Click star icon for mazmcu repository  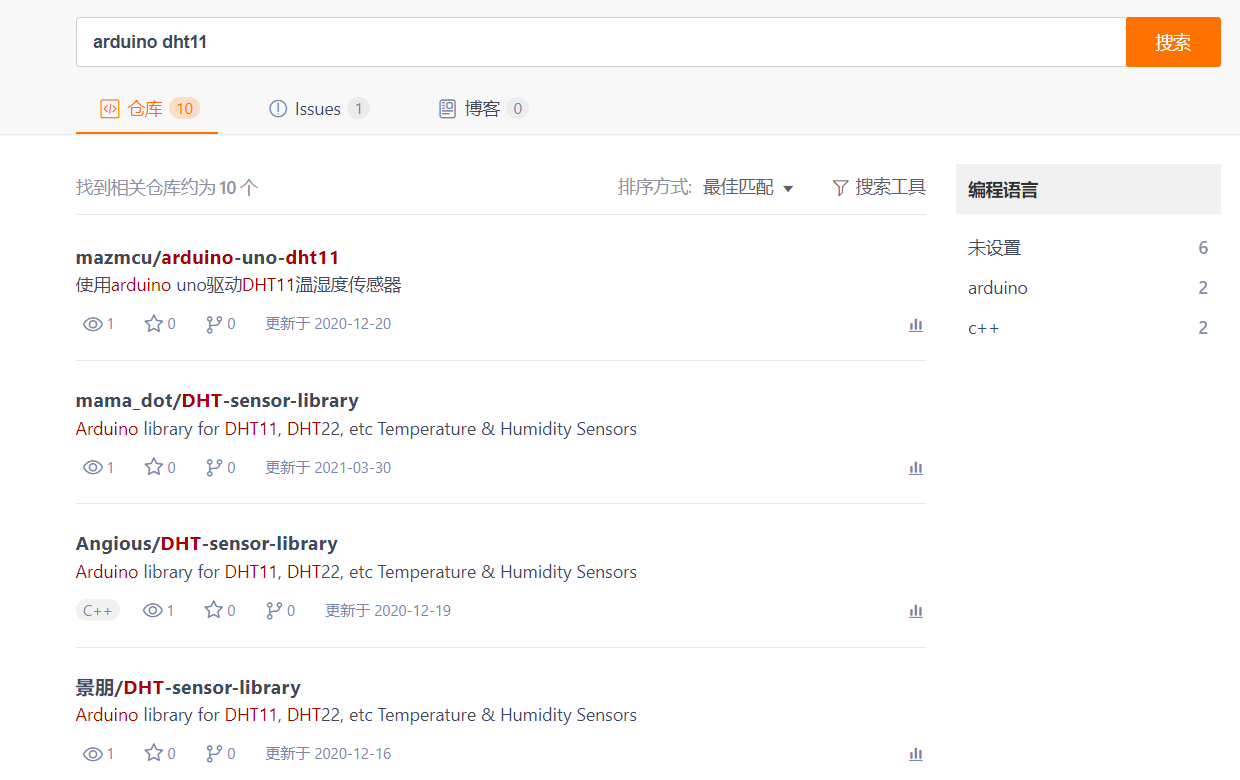click(x=153, y=324)
